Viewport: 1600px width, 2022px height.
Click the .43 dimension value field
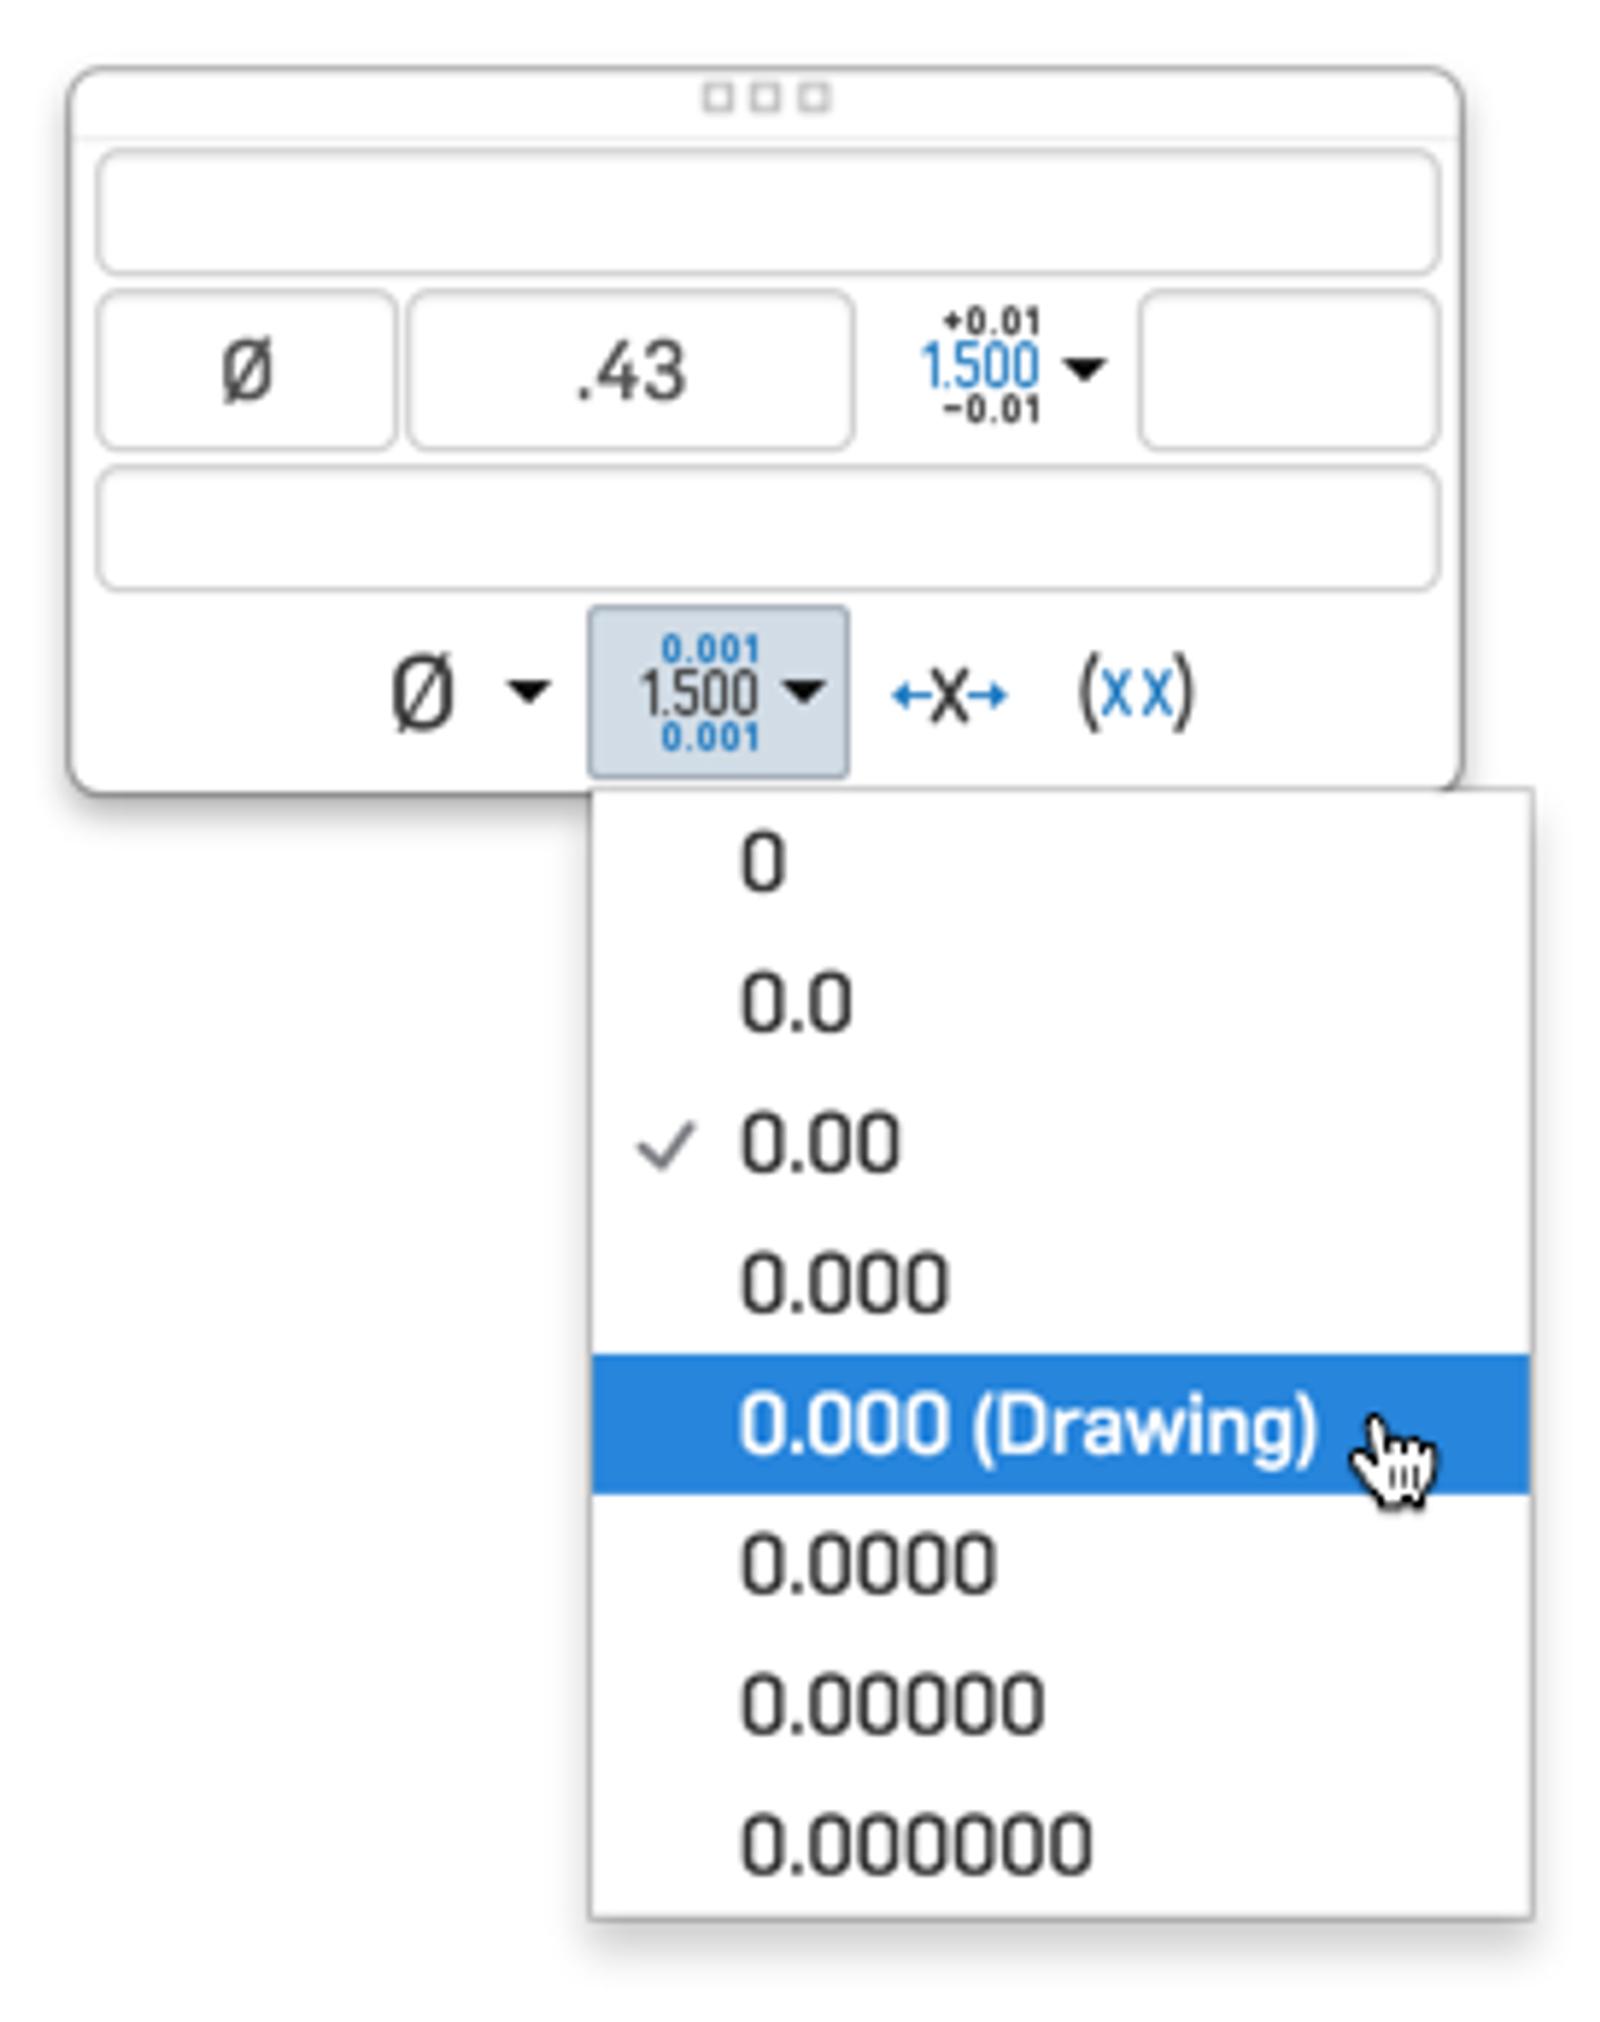point(630,370)
